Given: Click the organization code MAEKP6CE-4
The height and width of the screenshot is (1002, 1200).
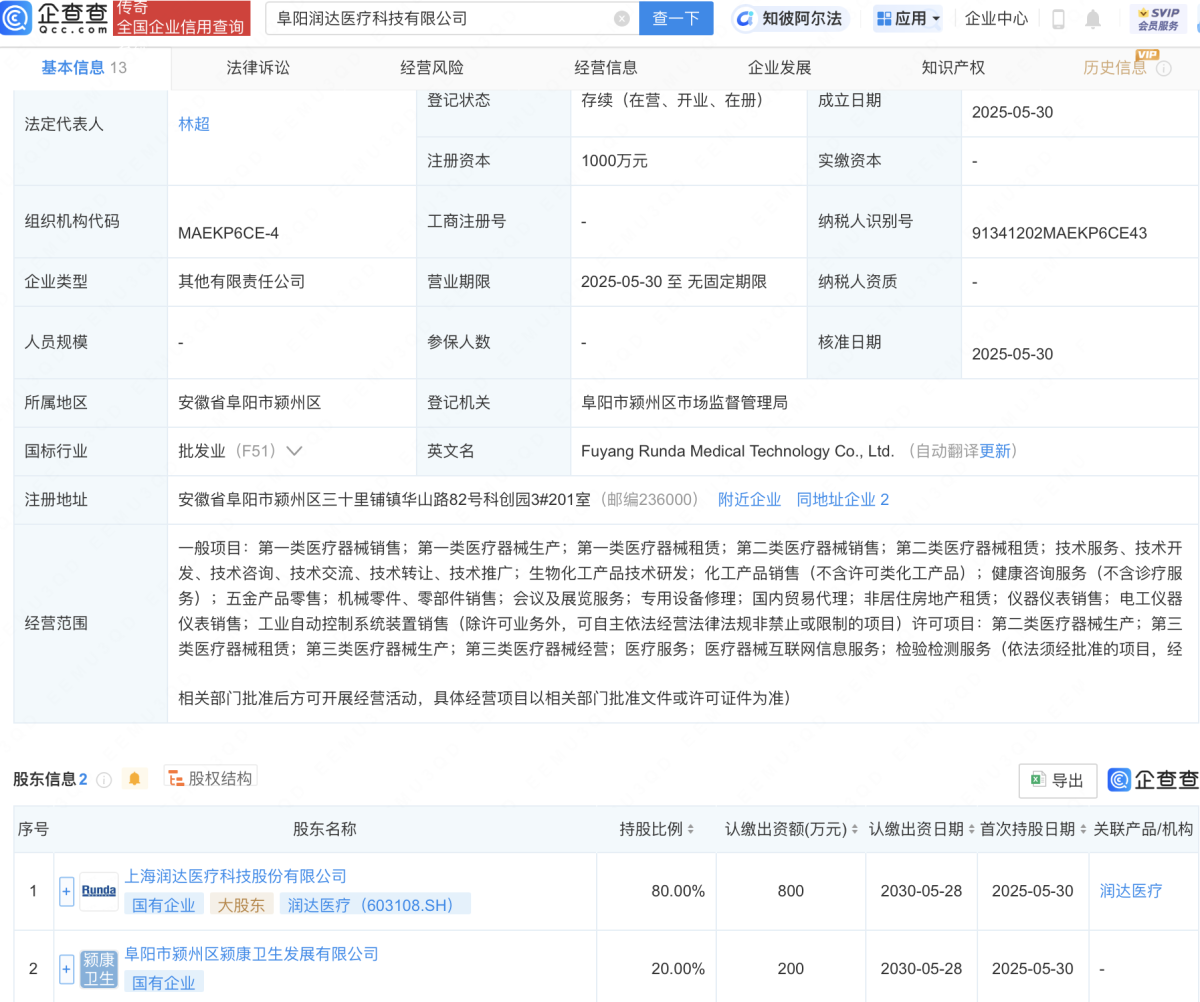Looking at the screenshot, I should pyautogui.click(x=228, y=233).
